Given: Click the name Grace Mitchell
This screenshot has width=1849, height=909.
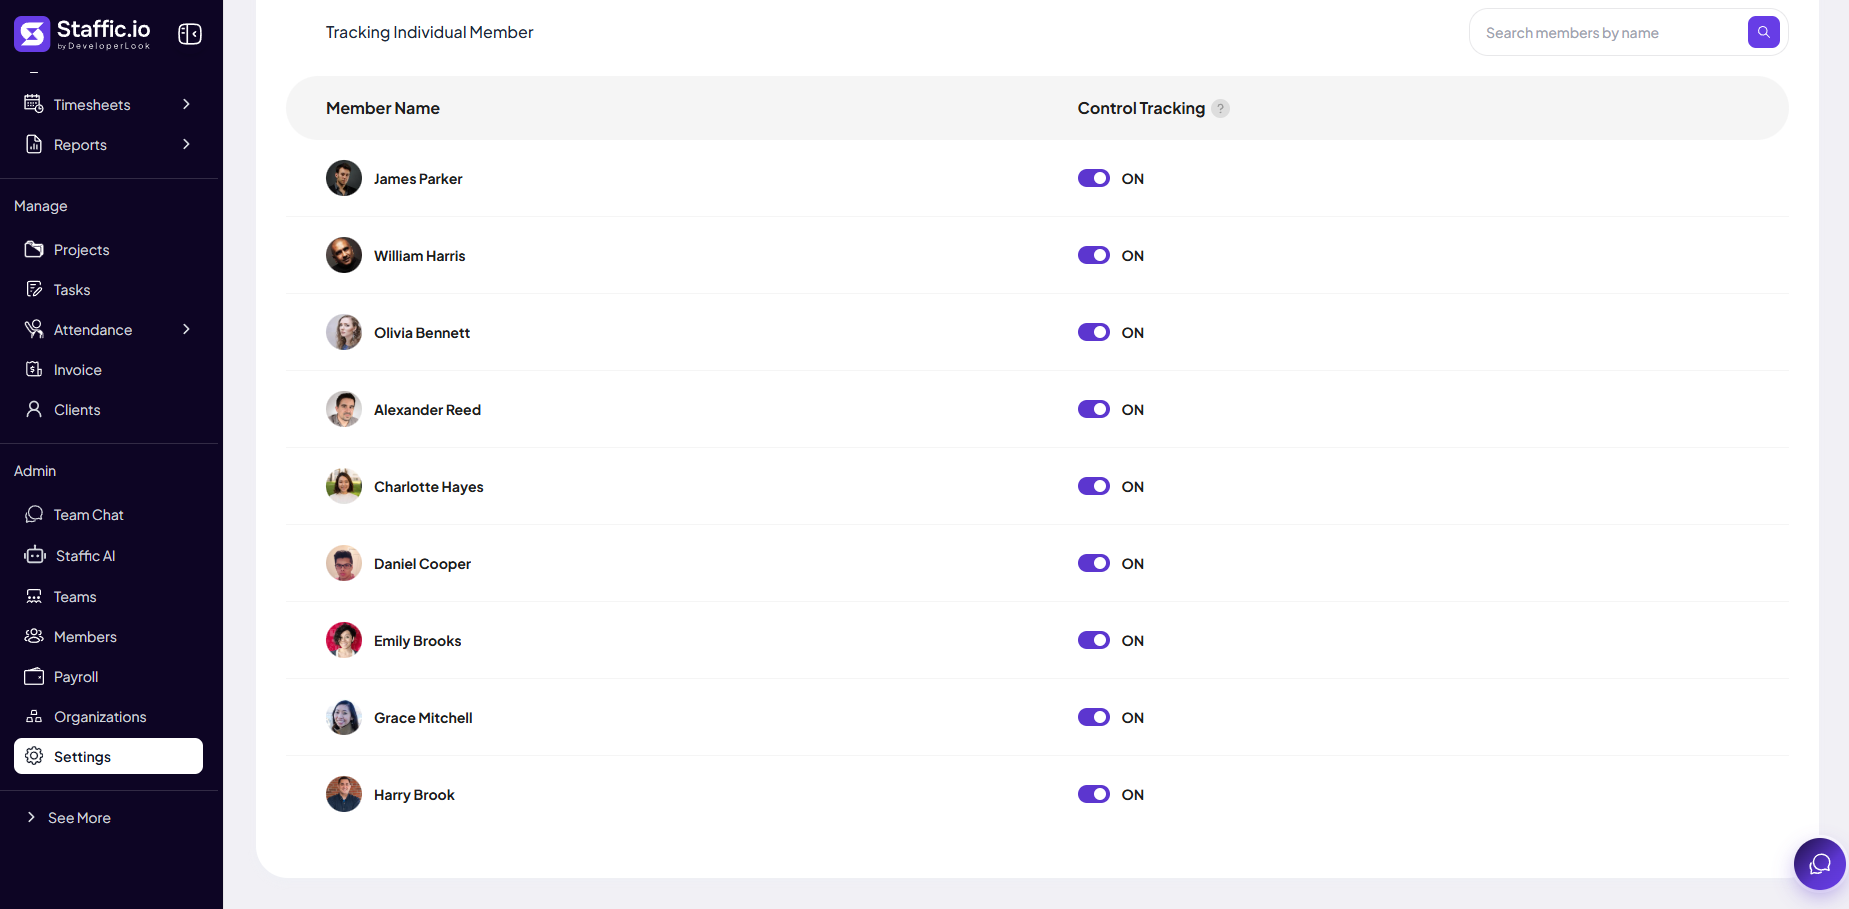Looking at the screenshot, I should pos(423,717).
